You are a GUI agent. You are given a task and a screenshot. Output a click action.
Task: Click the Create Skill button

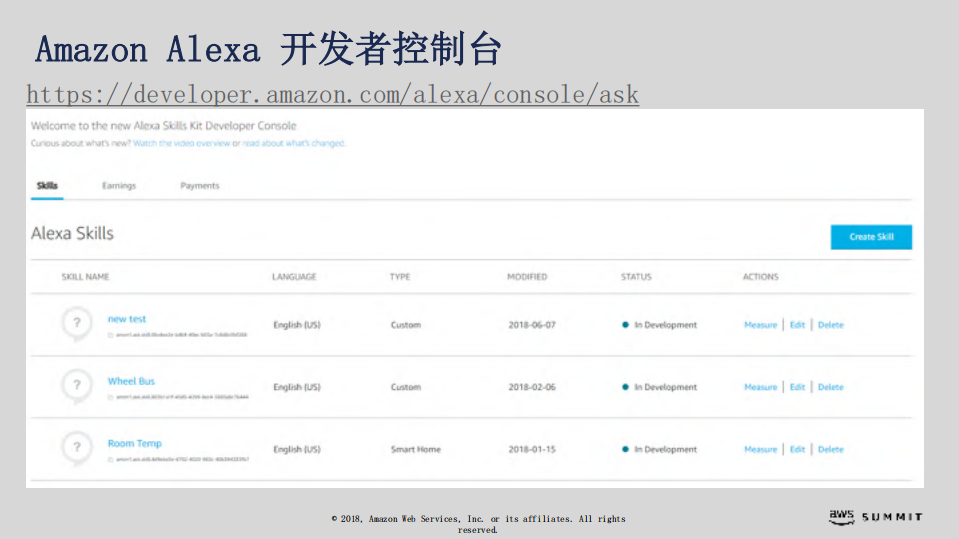pyautogui.click(x=871, y=237)
